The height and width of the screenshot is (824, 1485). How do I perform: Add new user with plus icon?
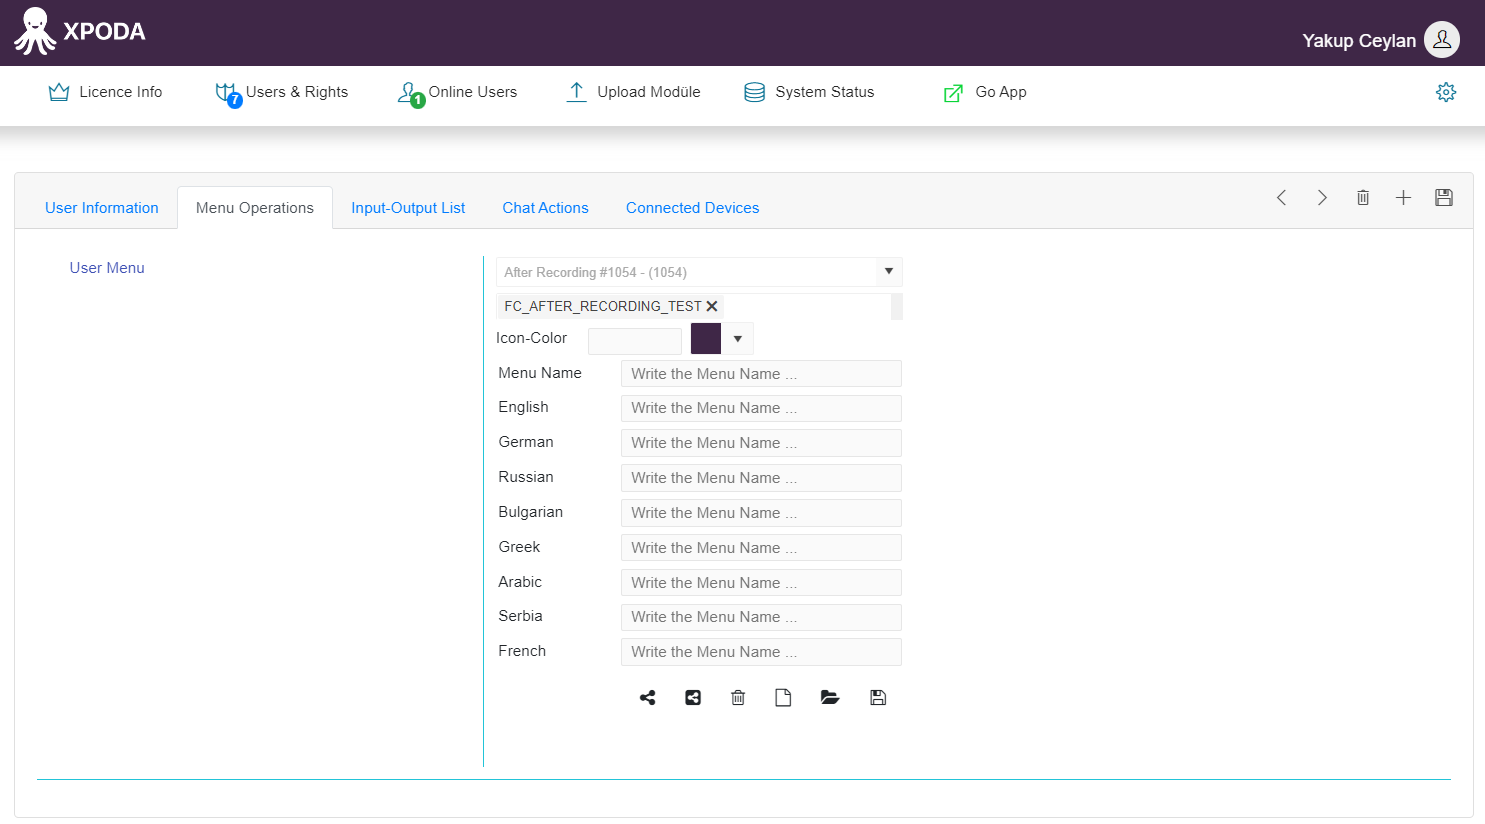coord(1403,197)
